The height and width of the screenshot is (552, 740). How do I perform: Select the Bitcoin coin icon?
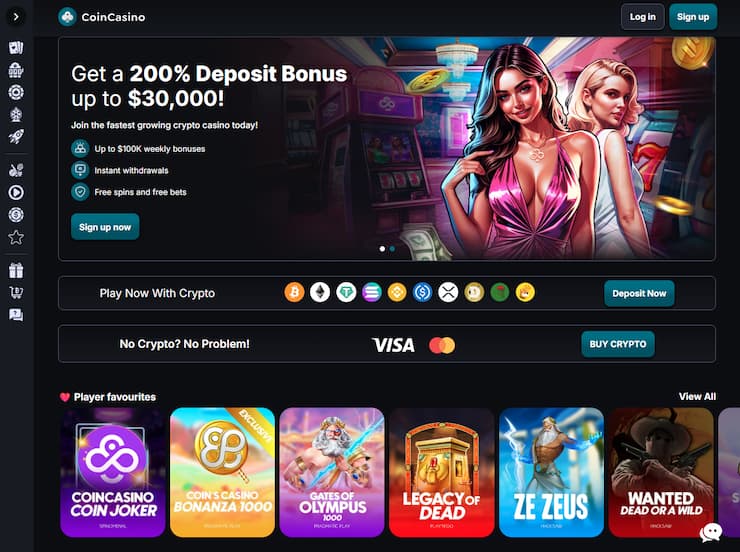click(x=294, y=293)
